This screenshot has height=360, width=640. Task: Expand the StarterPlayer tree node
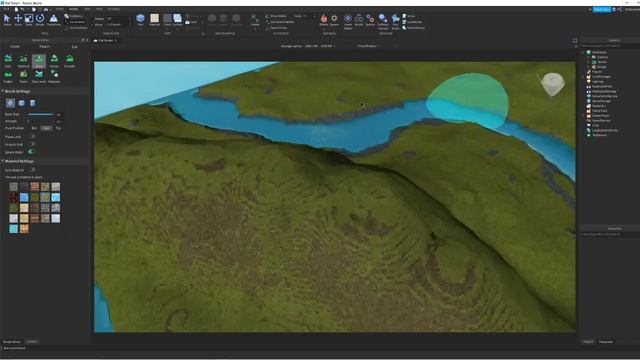(583, 116)
